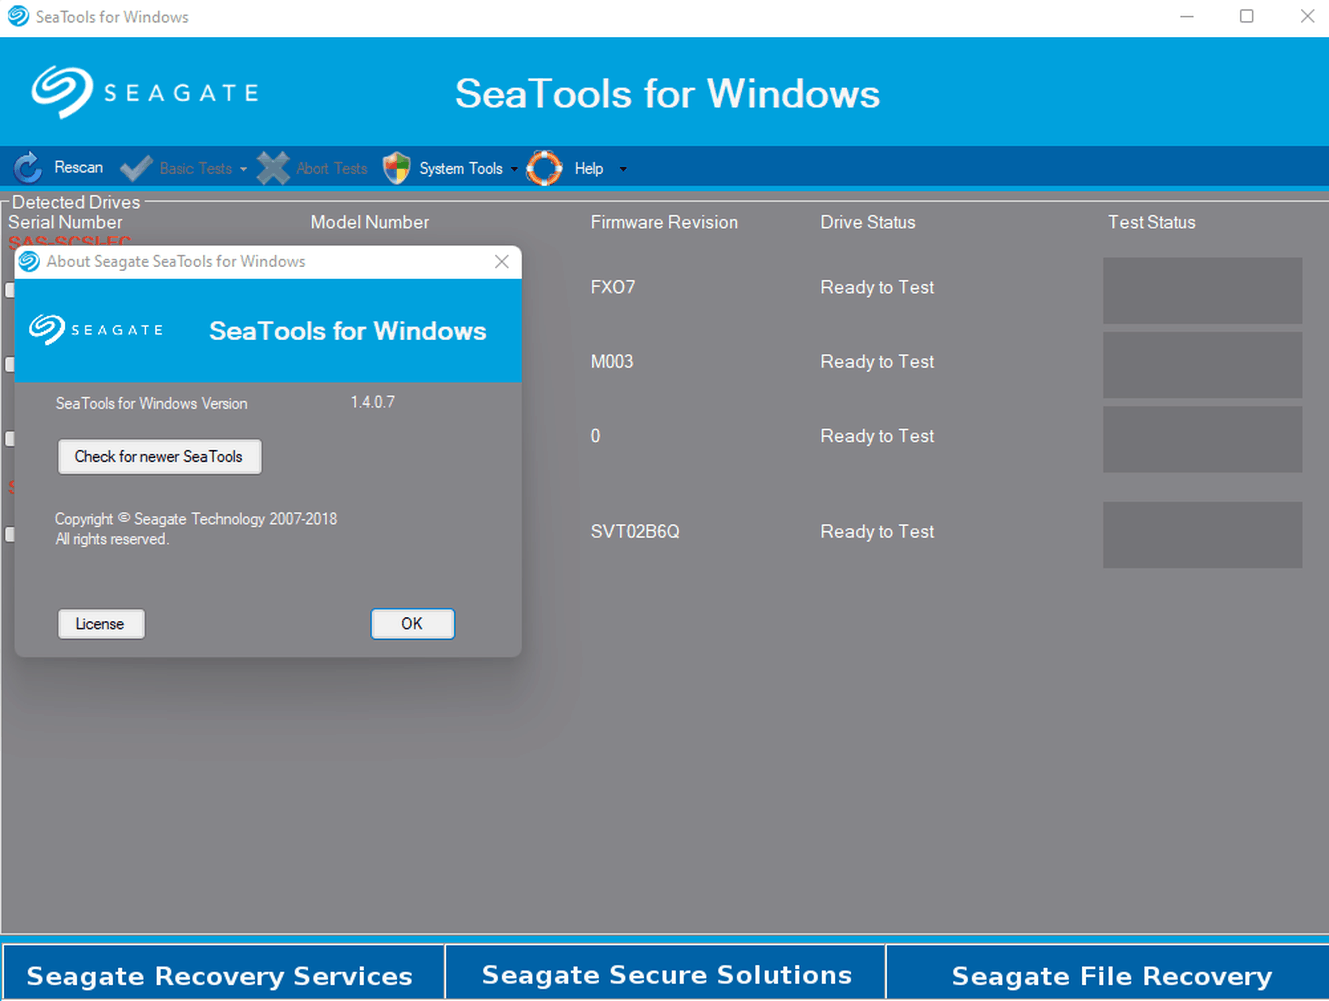This screenshot has width=1329, height=1001.
Task: Maximize the SeaTools for Windows window
Action: point(1247,16)
